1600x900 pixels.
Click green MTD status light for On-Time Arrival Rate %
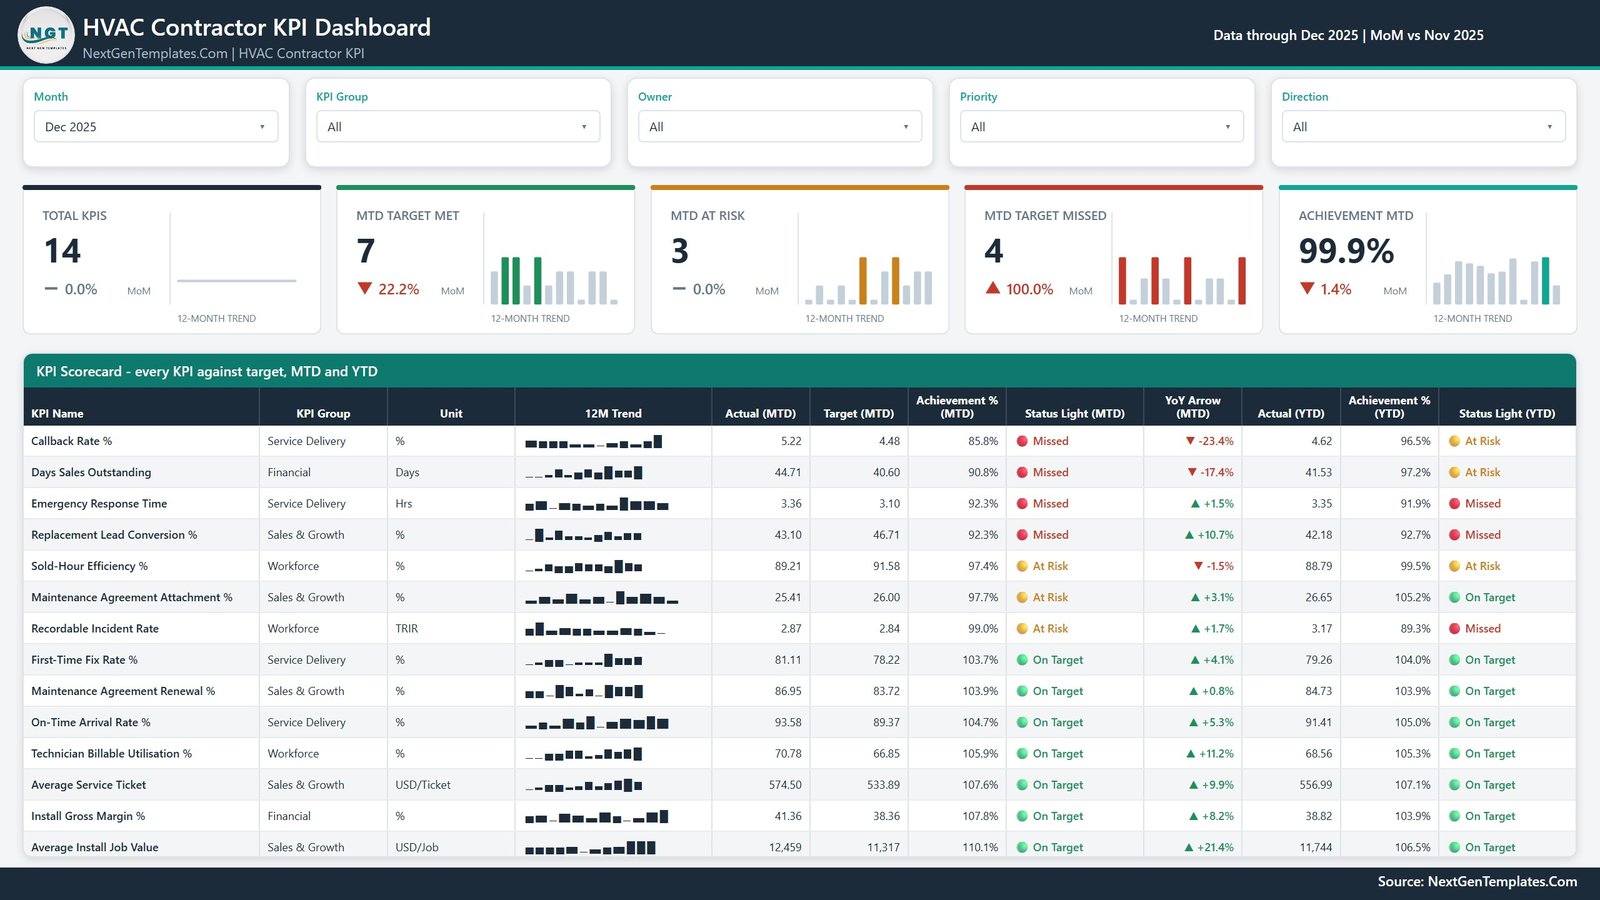point(1023,722)
